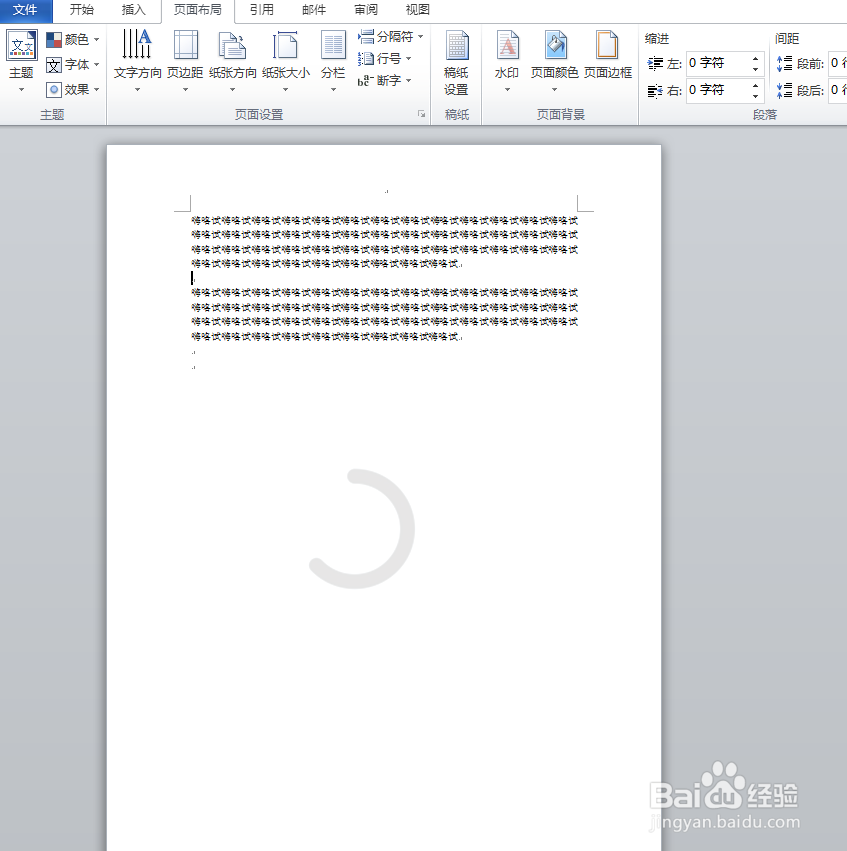Click the Page Color (页面颜色) icon
The height and width of the screenshot is (851, 847).
[555, 45]
